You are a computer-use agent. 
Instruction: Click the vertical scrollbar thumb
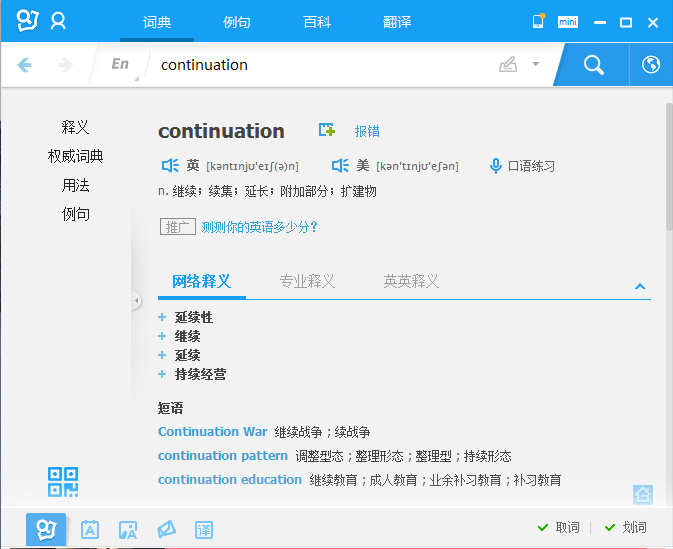[x=669, y=167]
